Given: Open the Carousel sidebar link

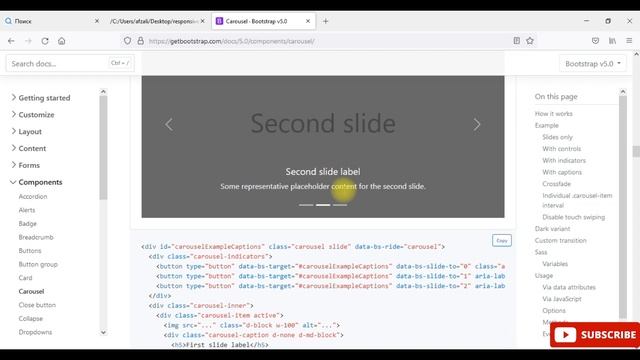Looking at the screenshot, I should (x=31, y=291).
